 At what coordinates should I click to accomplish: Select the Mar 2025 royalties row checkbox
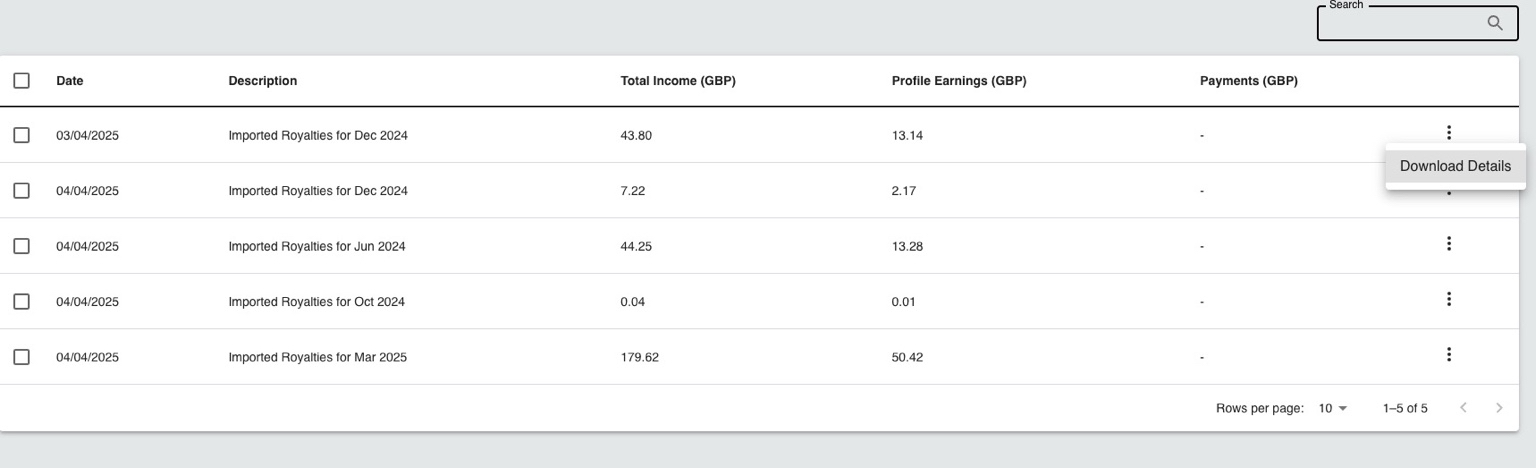(x=21, y=357)
